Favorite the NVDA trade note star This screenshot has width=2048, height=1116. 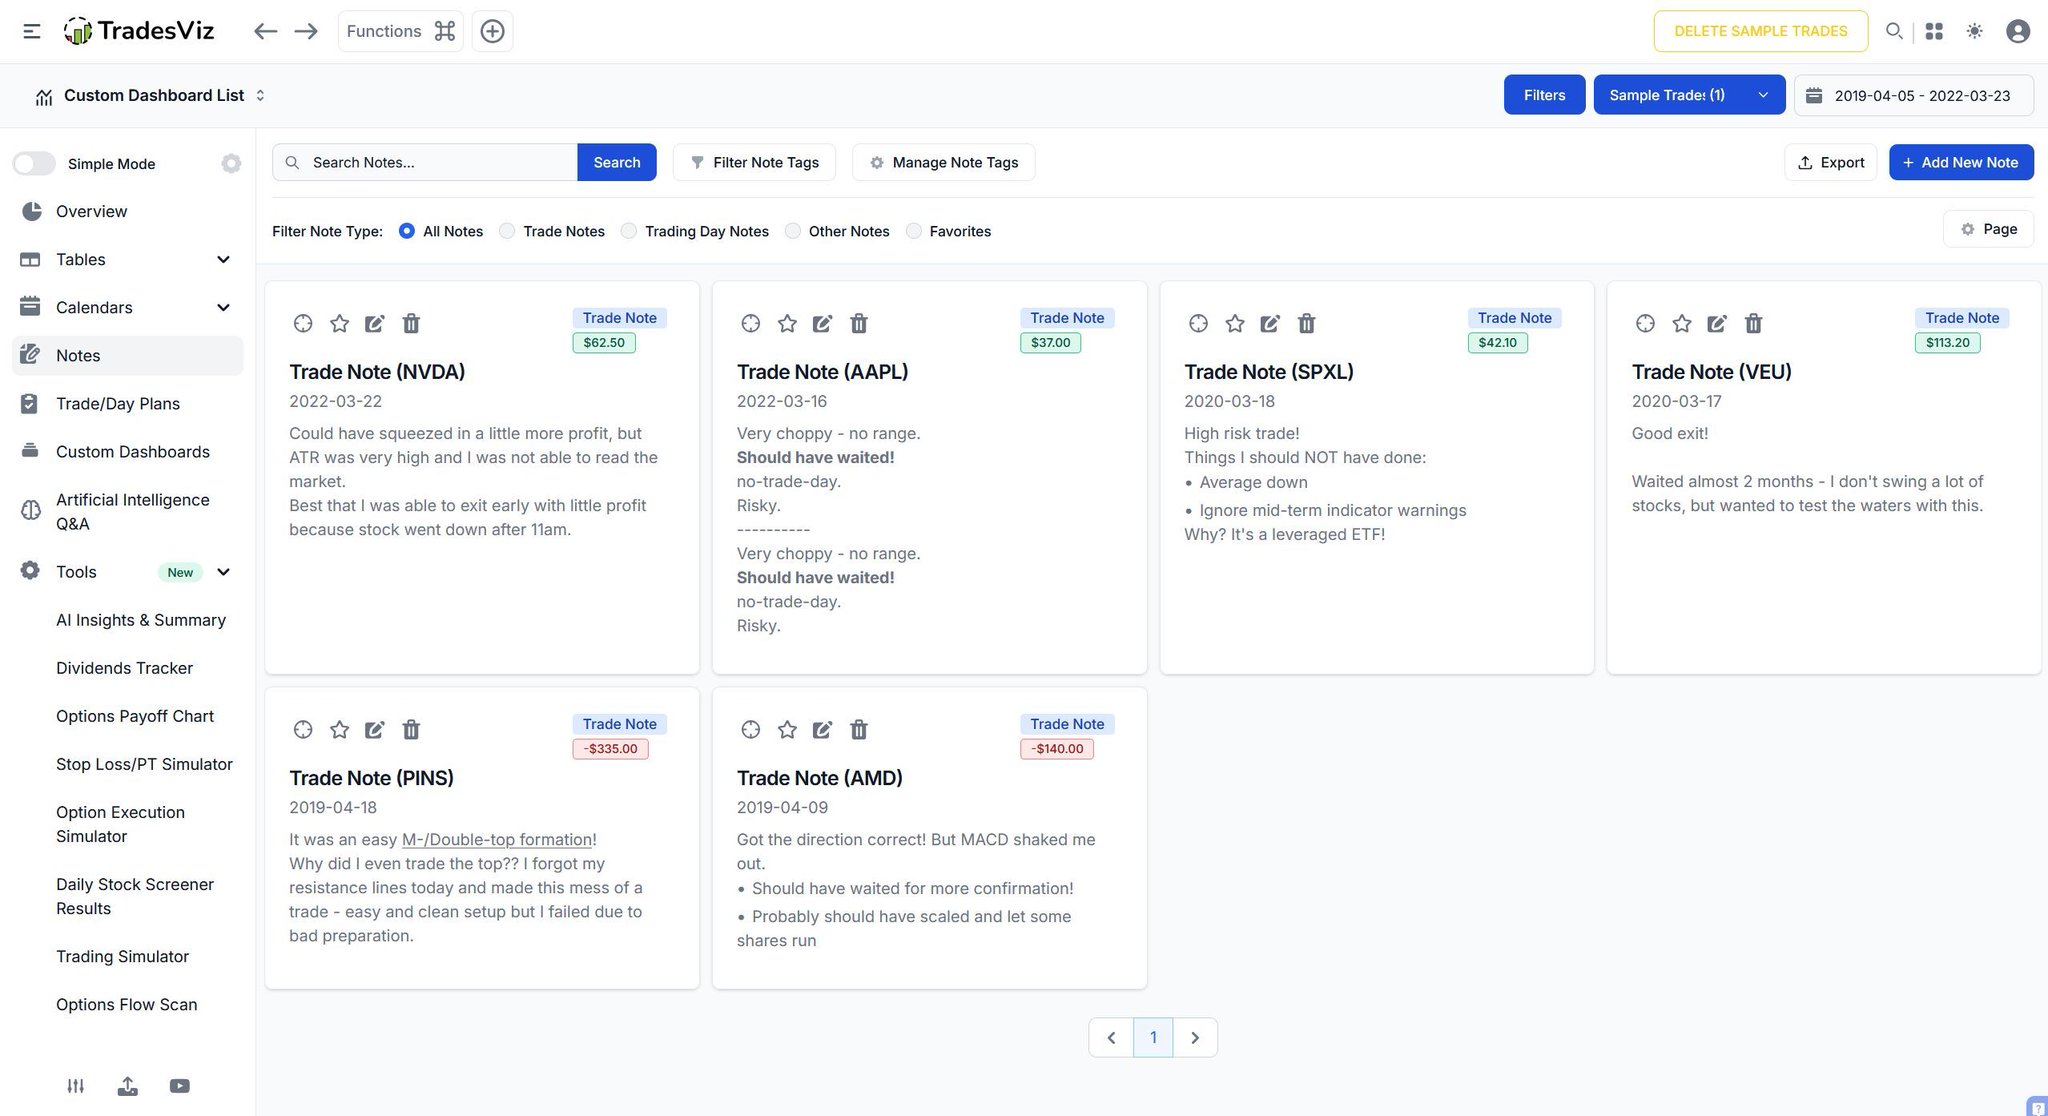(340, 323)
